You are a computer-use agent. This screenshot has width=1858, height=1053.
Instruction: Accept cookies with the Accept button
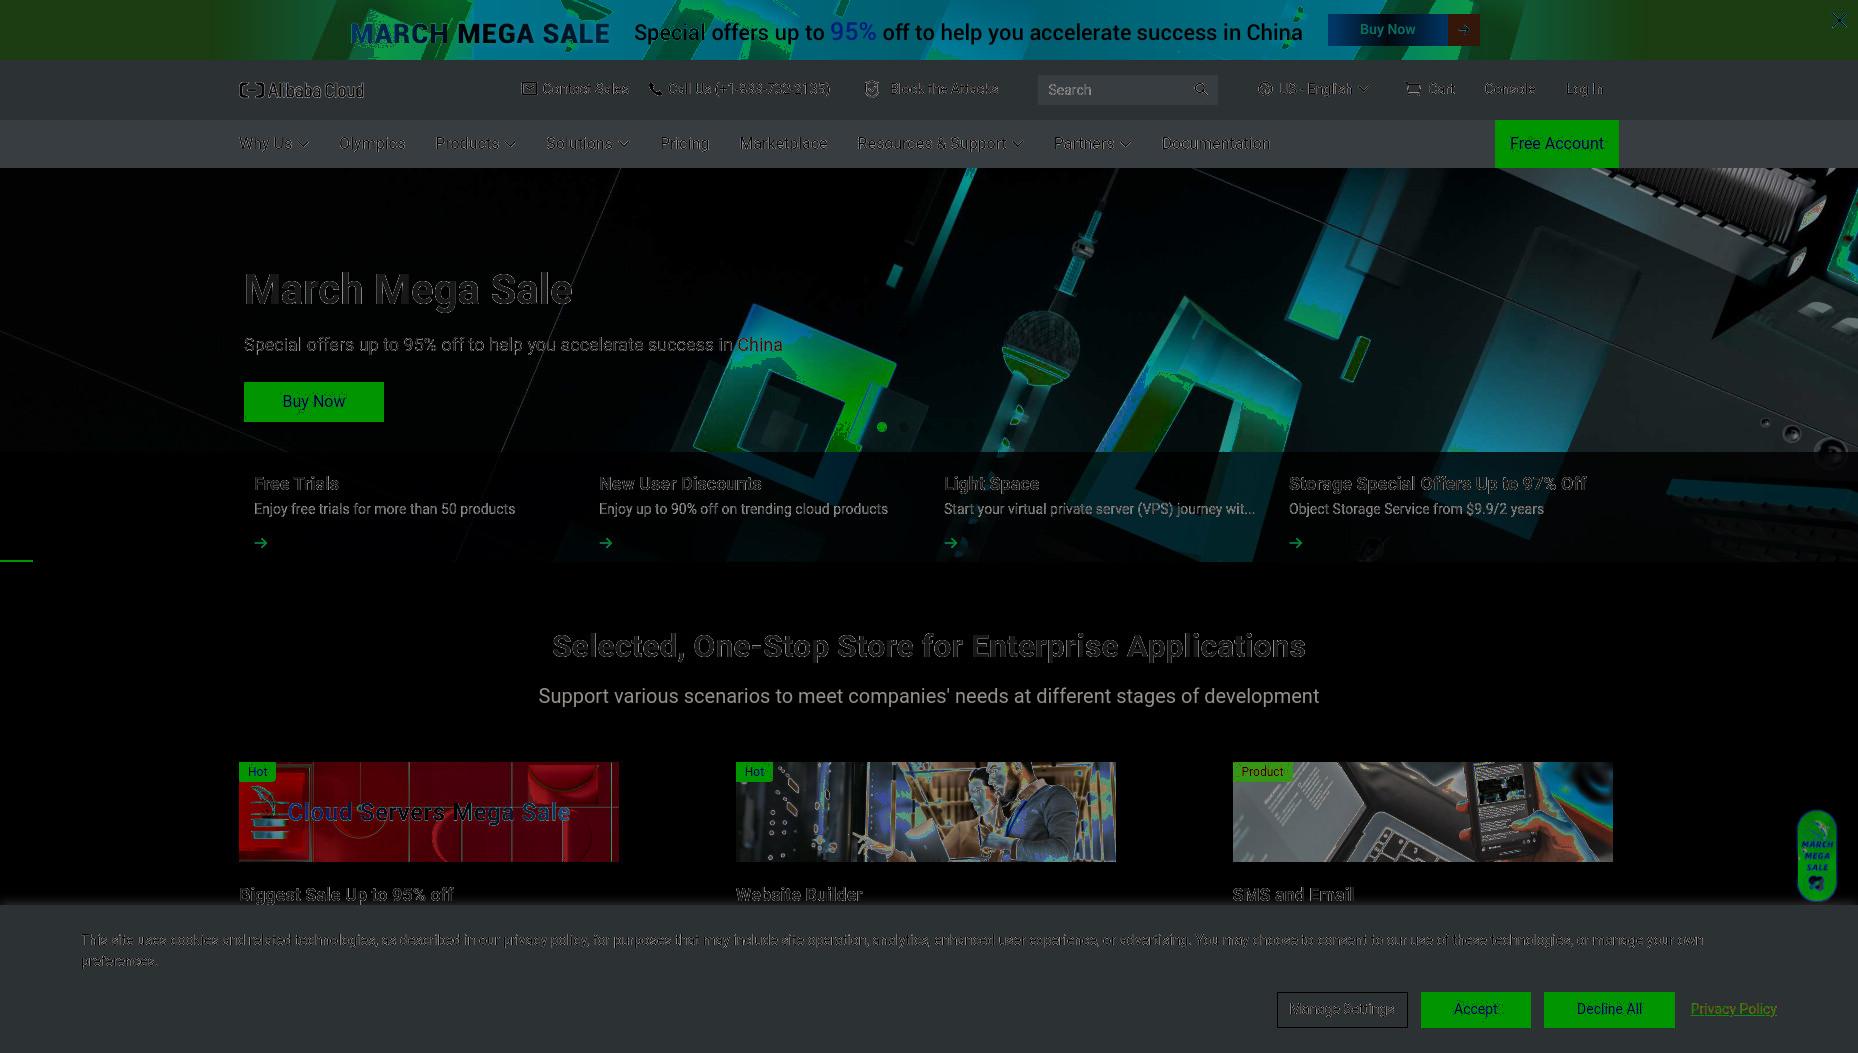coord(1476,1010)
